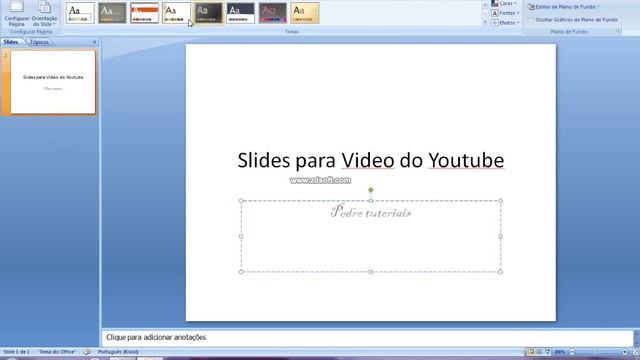
Task: Switch to Slide Sorter view icon
Action: [x=539, y=352]
